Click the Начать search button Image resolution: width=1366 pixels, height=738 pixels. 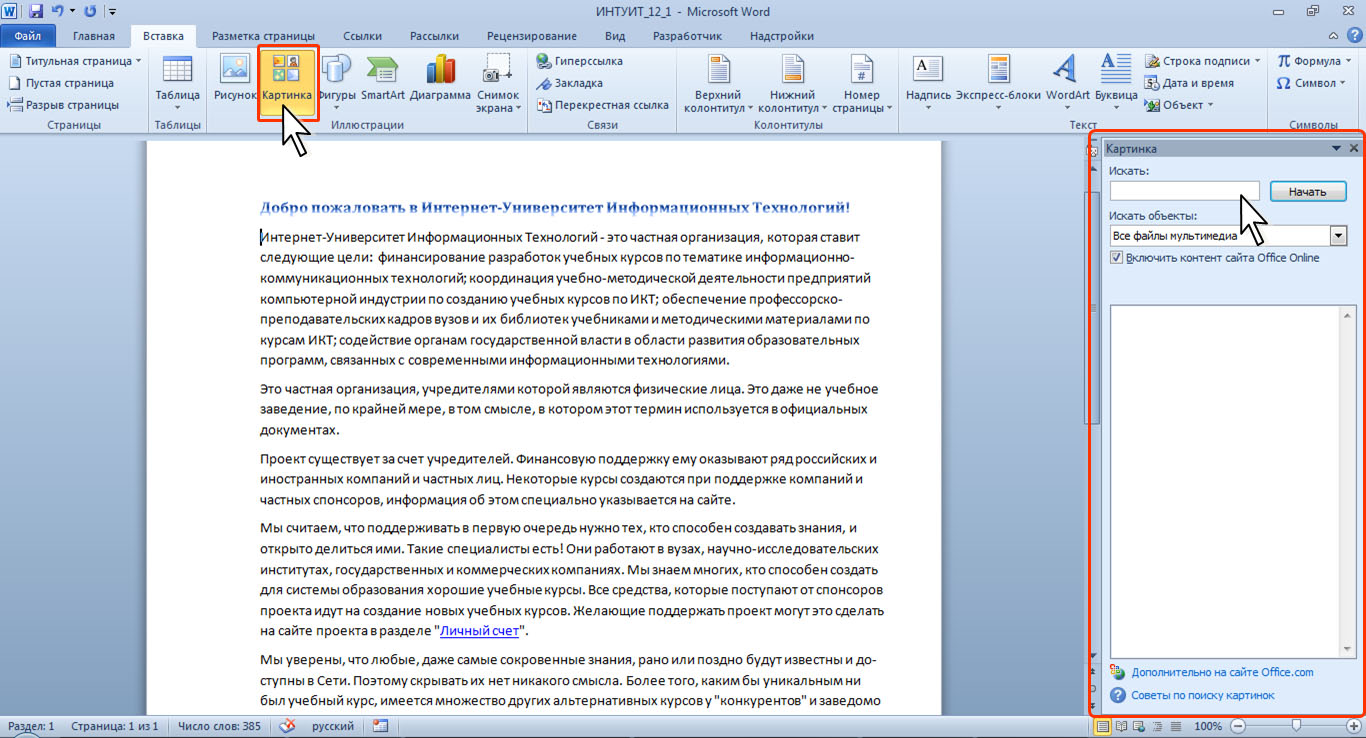1308,191
